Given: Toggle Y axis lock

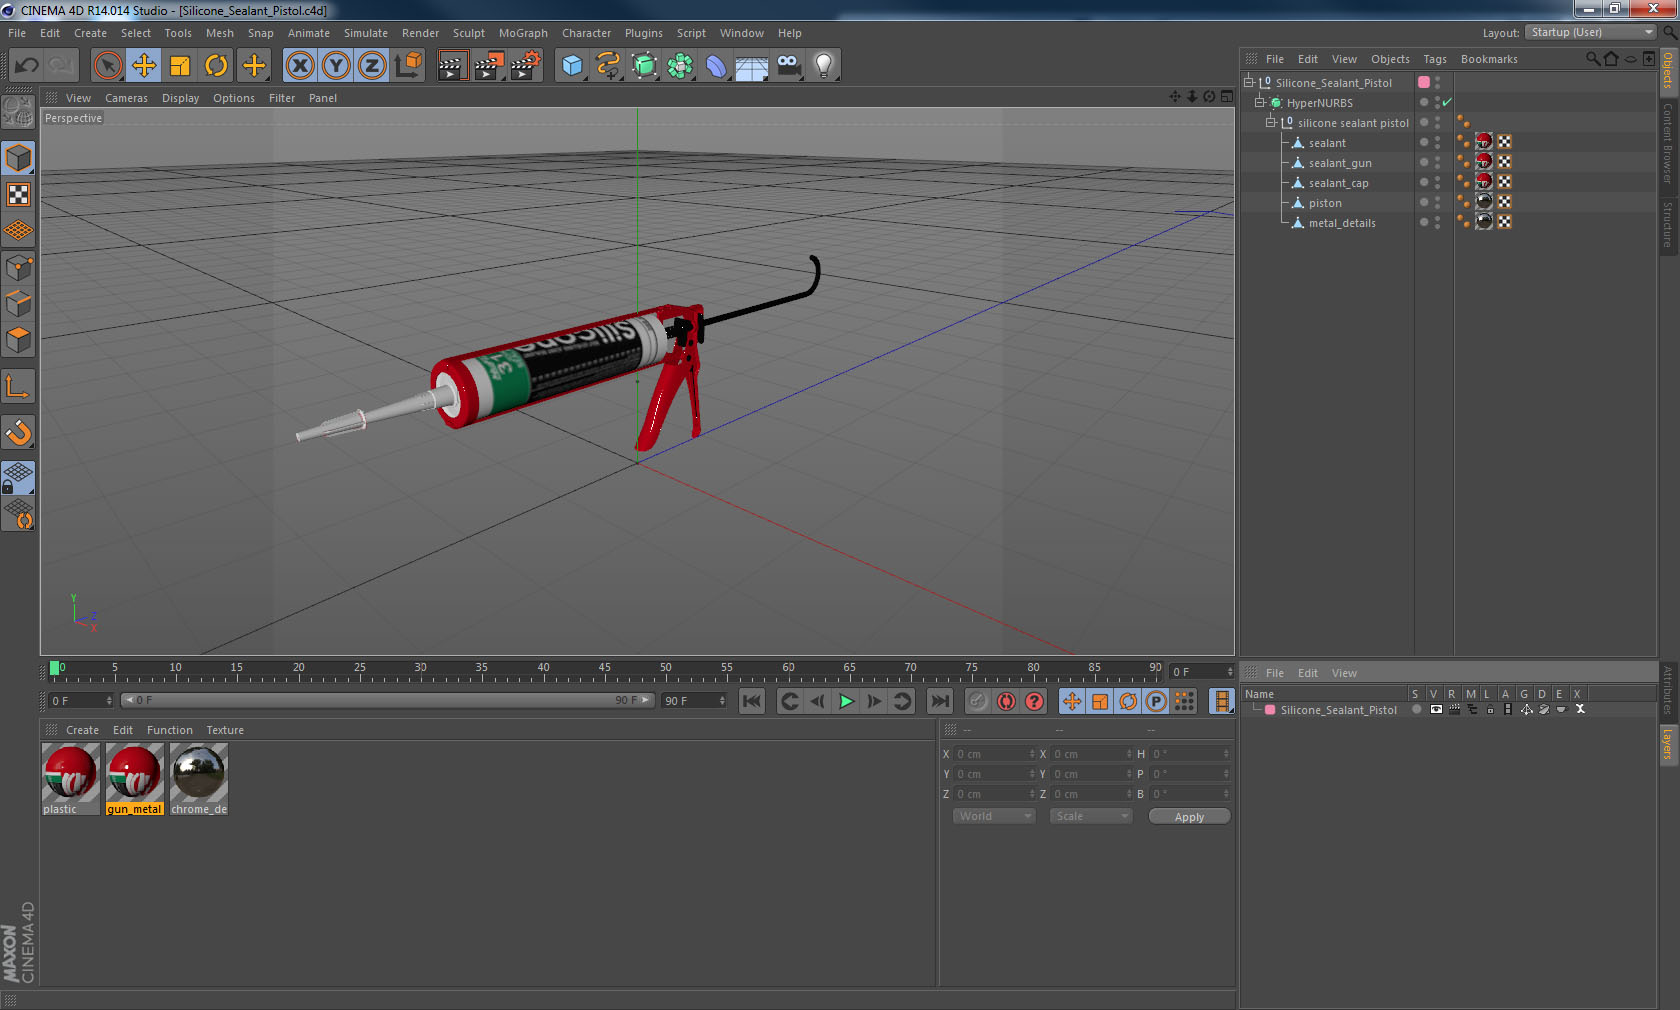Looking at the screenshot, I should point(336,66).
